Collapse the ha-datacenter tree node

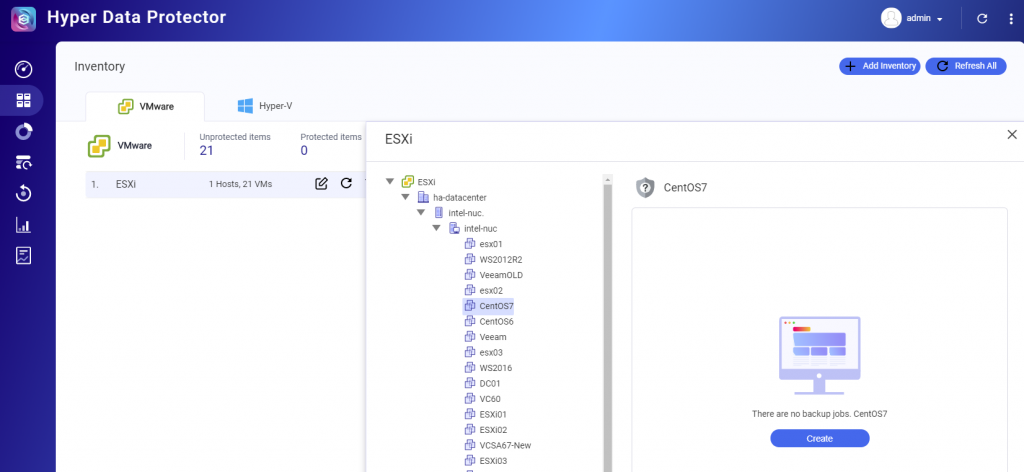coord(405,197)
